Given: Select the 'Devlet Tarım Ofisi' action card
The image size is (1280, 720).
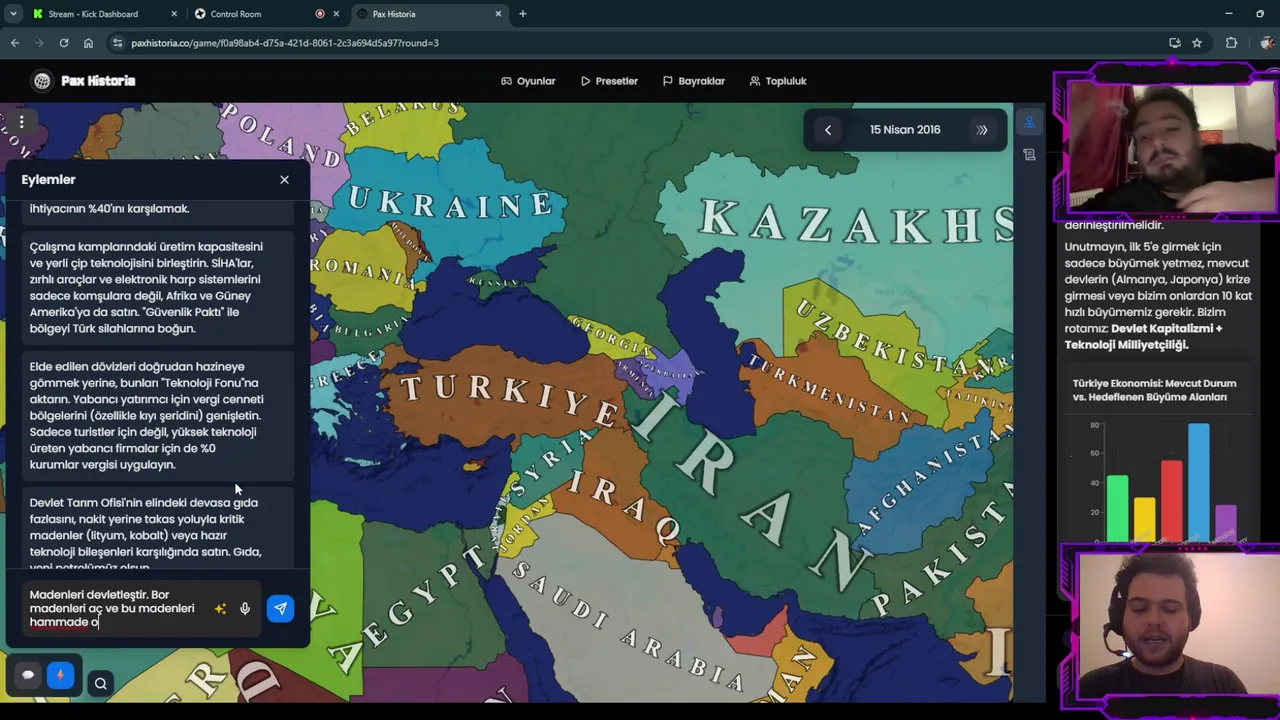Looking at the screenshot, I should 158,530.
